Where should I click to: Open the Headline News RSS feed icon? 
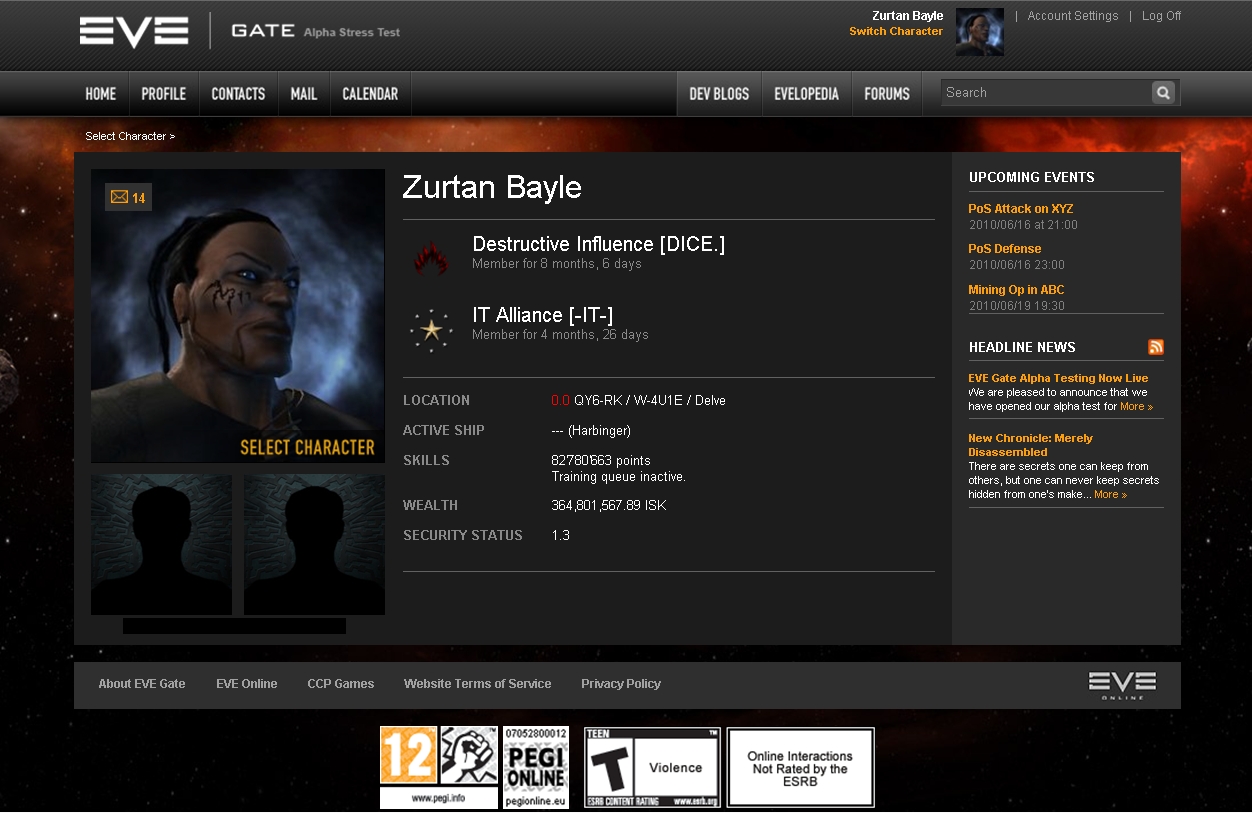point(1156,347)
